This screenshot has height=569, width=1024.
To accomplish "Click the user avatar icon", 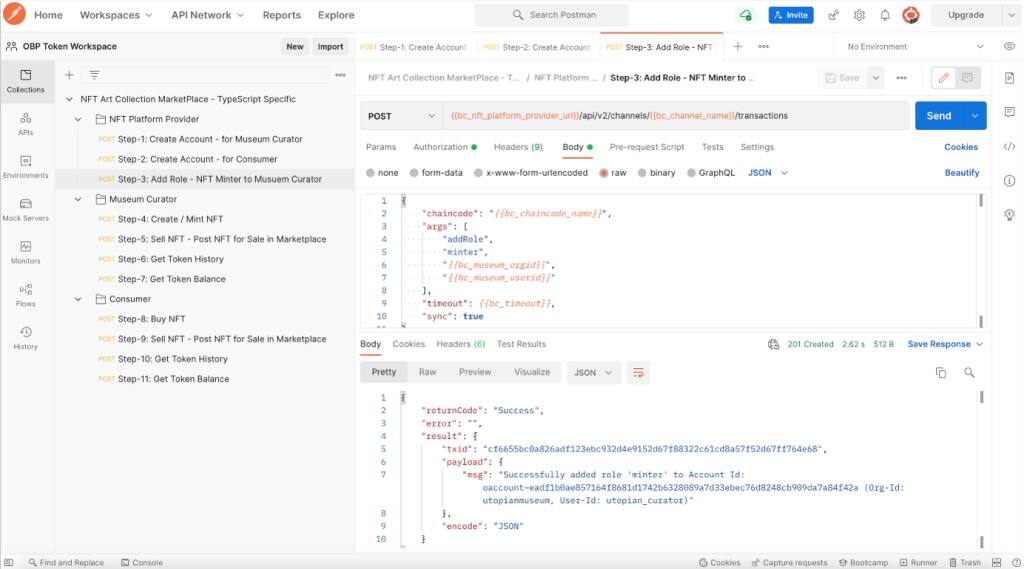I will (x=910, y=14).
